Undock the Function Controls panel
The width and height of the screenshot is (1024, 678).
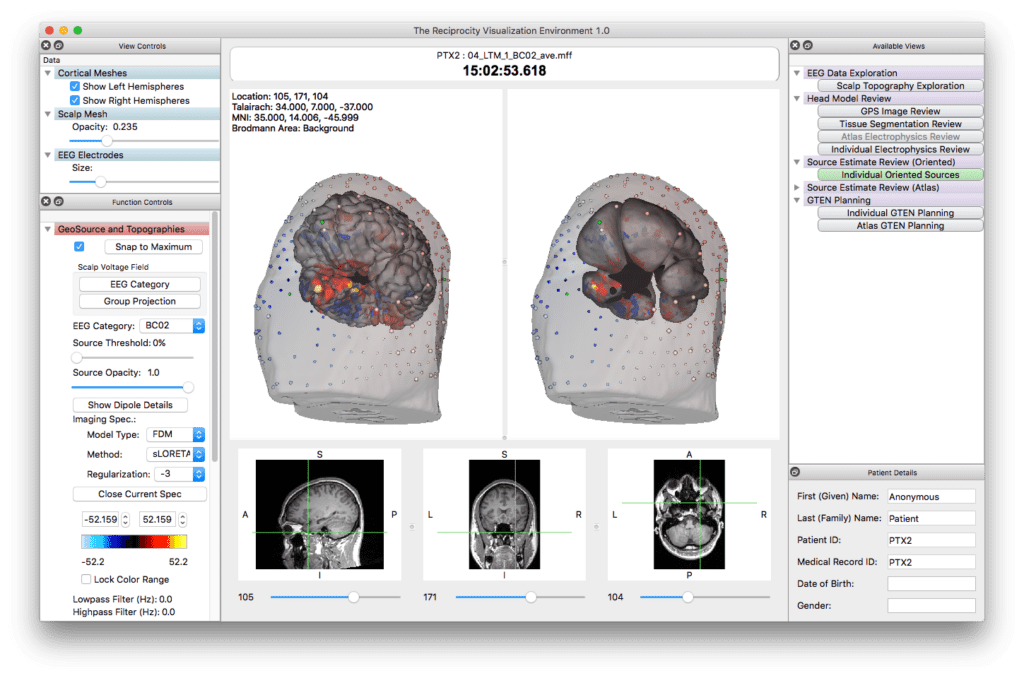58,201
